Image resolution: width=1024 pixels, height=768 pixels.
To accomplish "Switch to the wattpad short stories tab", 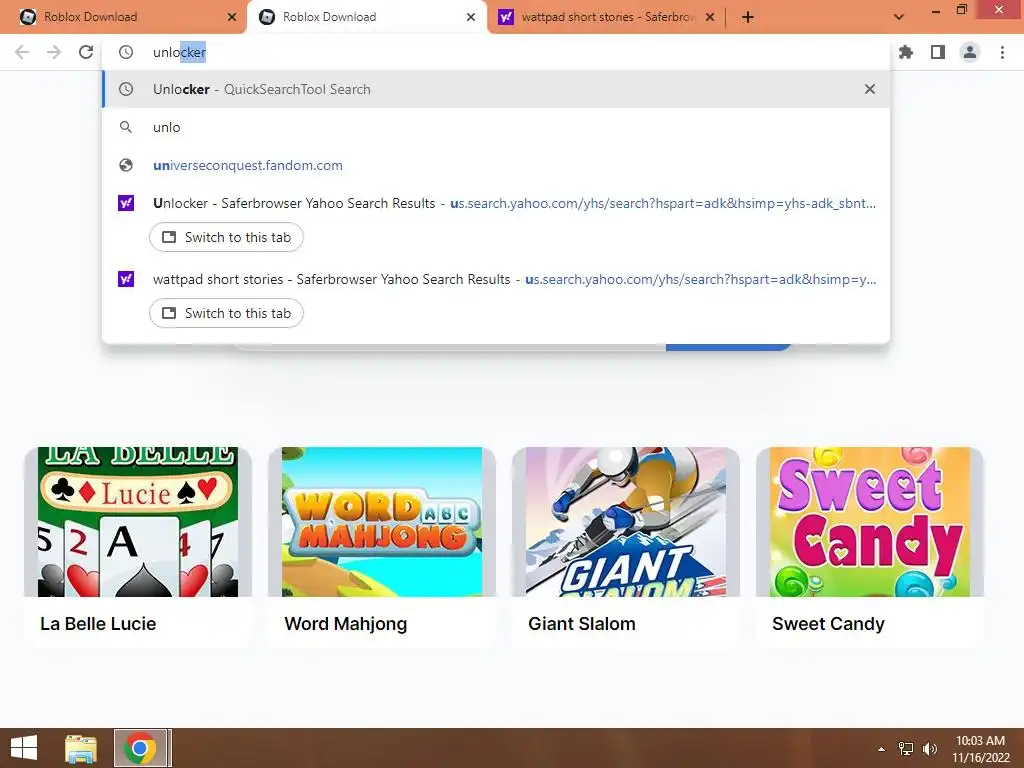I will pyautogui.click(x=226, y=313).
